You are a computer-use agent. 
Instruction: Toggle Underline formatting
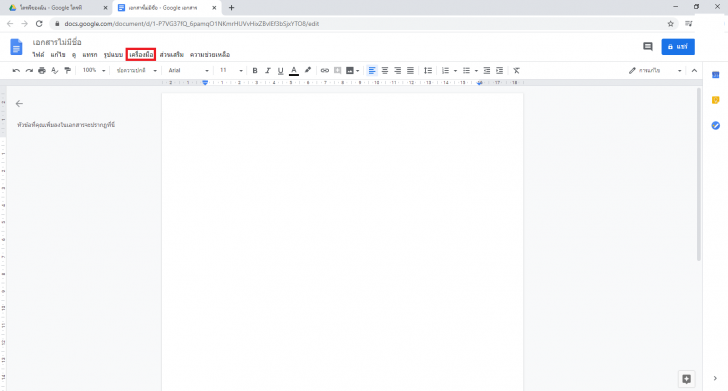[x=280, y=71]
